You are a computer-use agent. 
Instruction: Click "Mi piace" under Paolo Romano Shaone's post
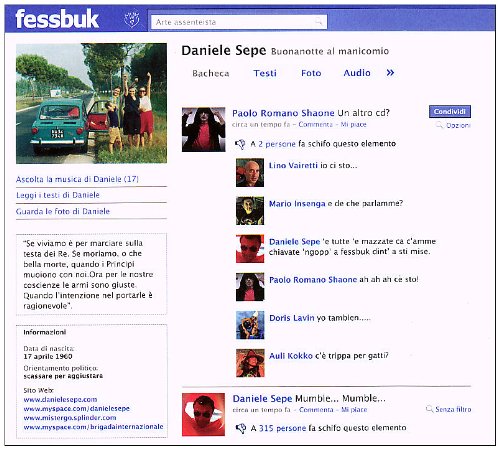click(353, 124)
